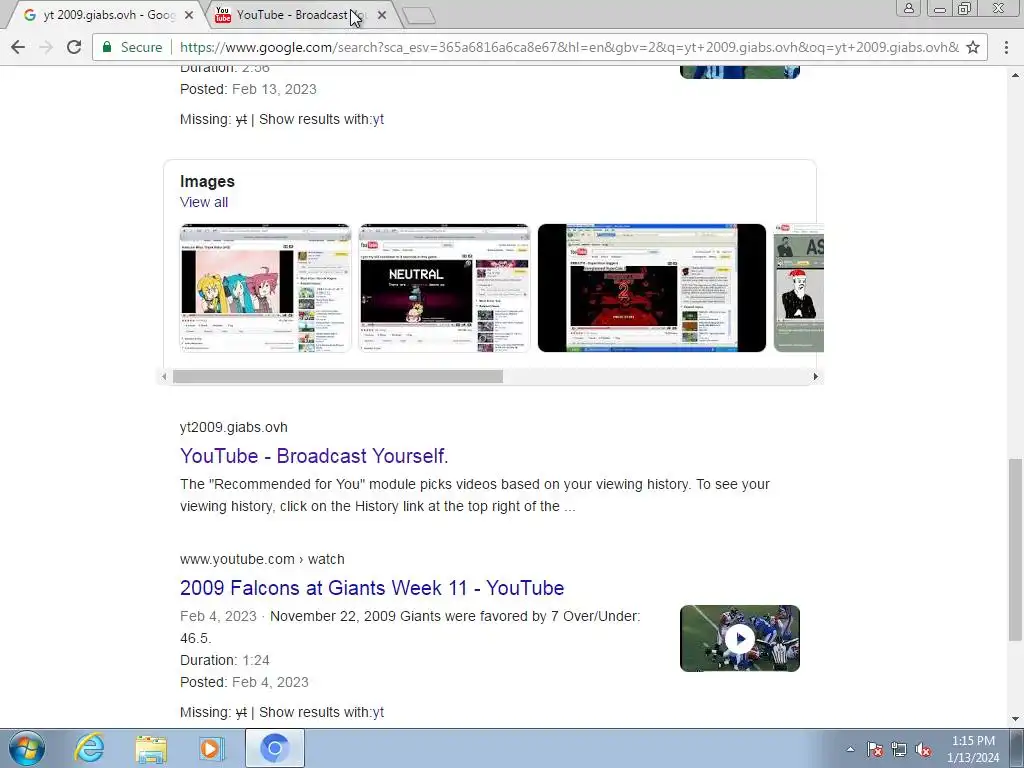1024x768 pixels.
Task: Click the muted volume speaker tray icon
Action: [x=923, y=749]
